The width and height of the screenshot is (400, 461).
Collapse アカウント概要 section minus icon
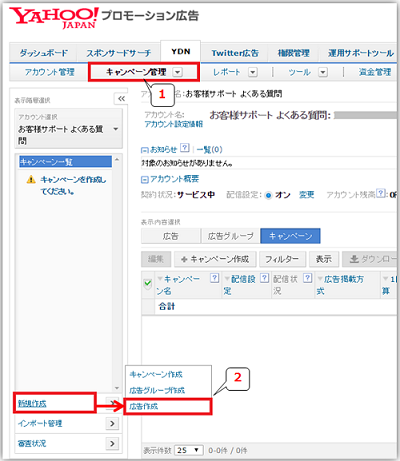145,180
